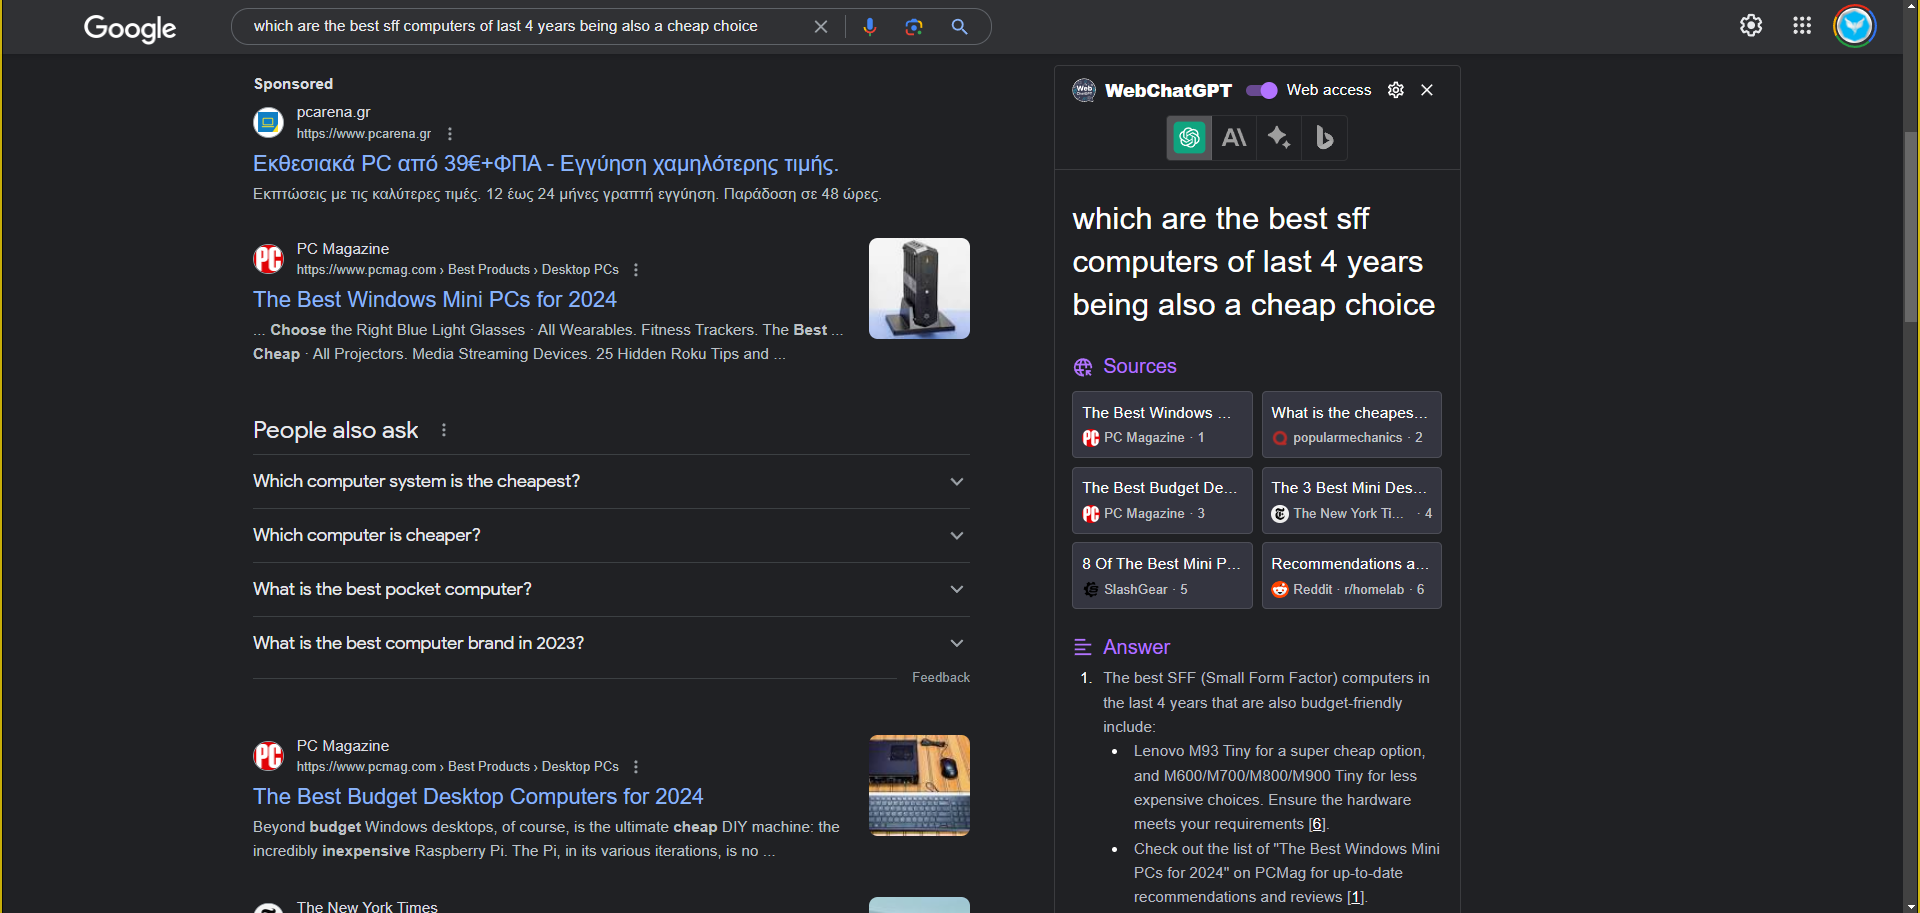Select the Bing provider tab
The width and height of the screenshot is (1920, 913).
pos(1324,138)
